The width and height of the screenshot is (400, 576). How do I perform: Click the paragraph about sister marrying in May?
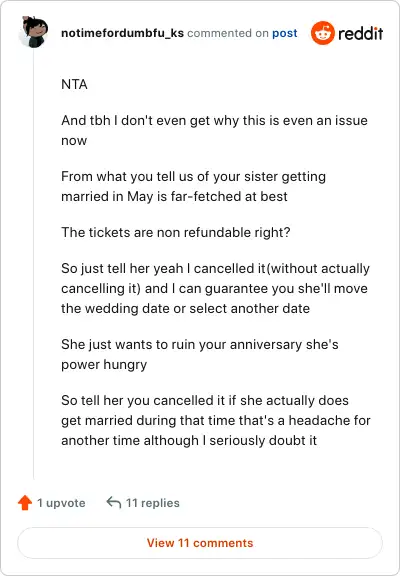pyautogui.click(x=193, y=186)
